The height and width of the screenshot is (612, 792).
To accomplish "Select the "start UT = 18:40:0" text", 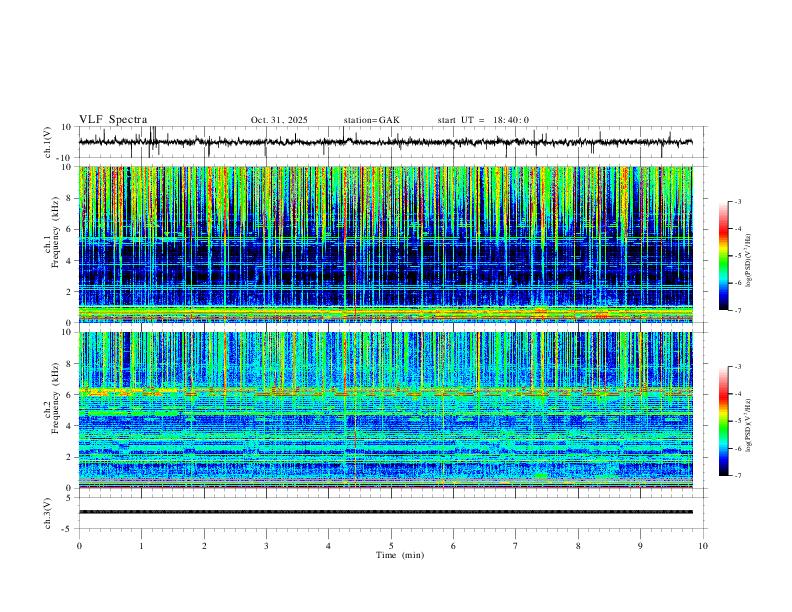I will [483, 120].
